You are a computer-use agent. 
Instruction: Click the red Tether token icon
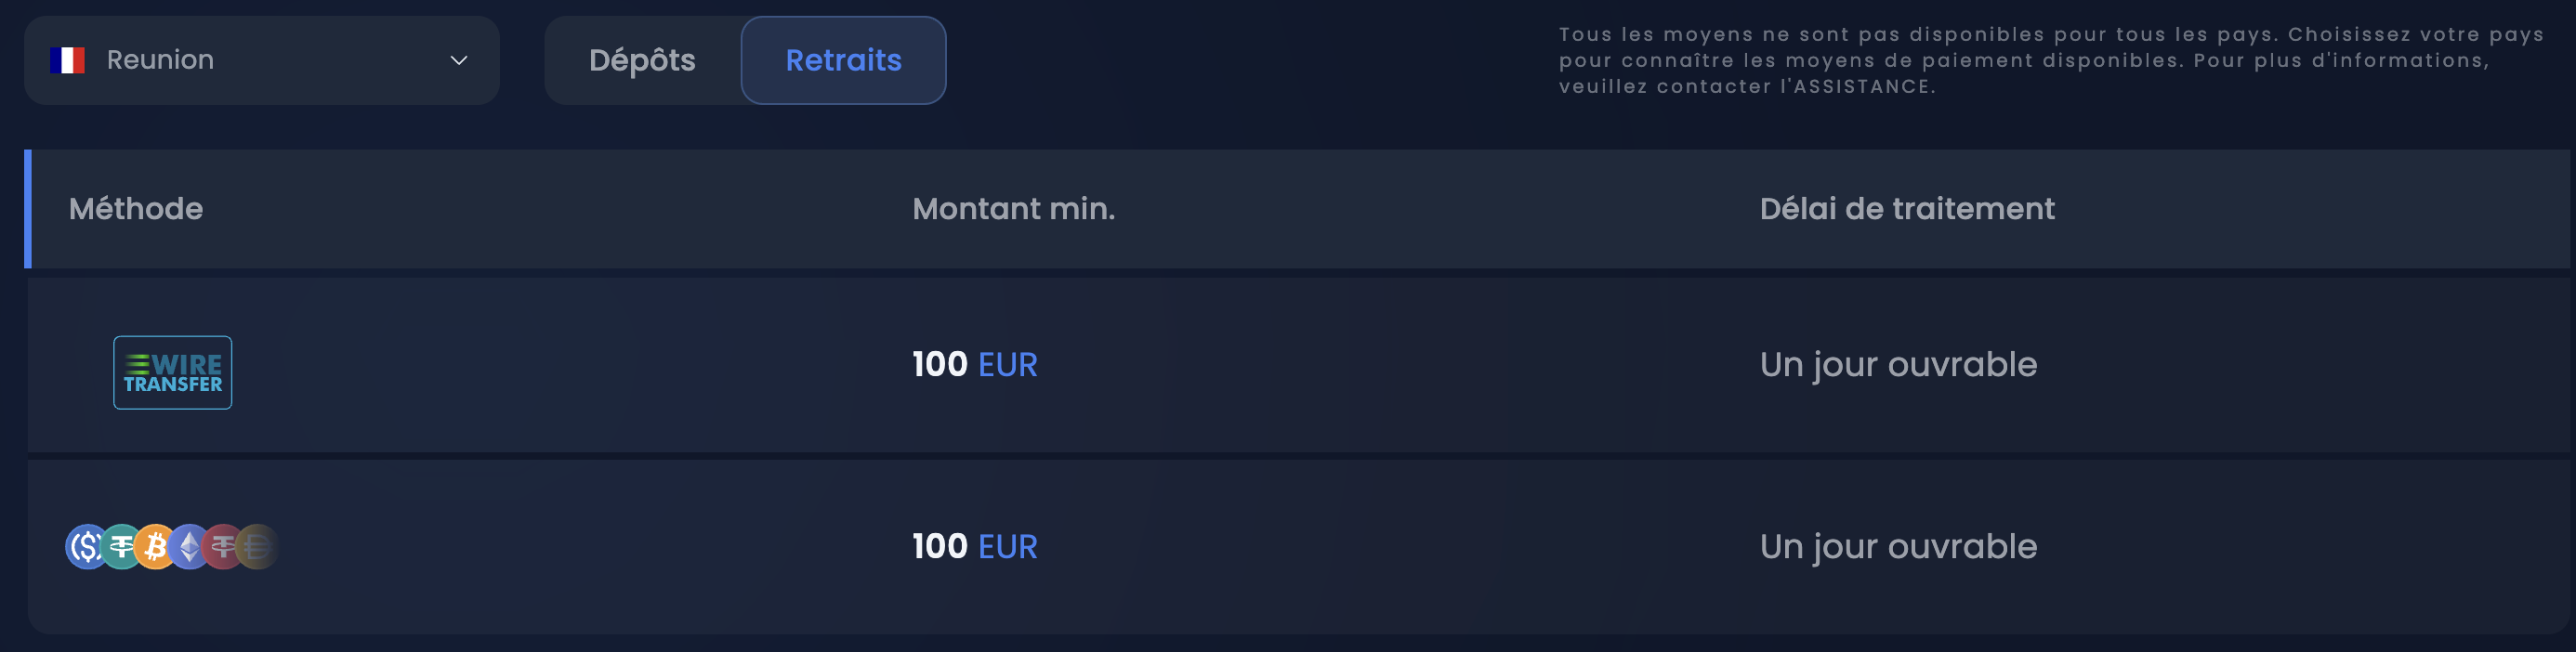(223, 546)
